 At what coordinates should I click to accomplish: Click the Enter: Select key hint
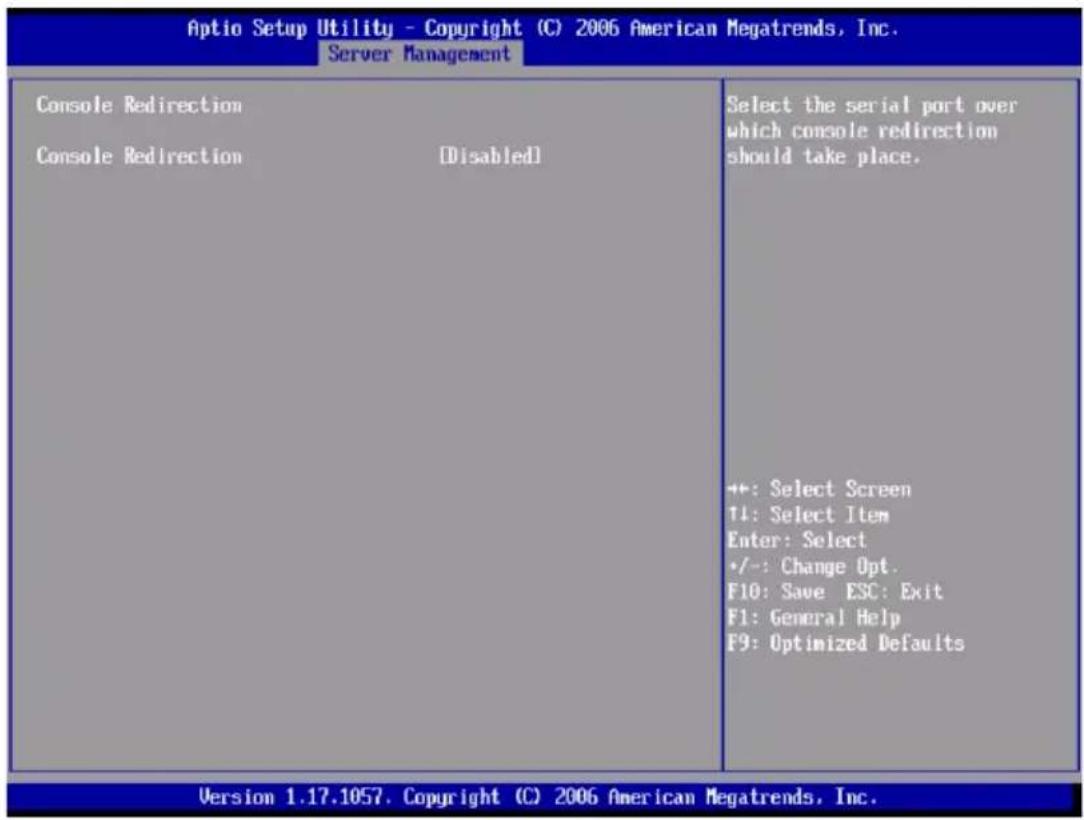(x=796, y=540)
